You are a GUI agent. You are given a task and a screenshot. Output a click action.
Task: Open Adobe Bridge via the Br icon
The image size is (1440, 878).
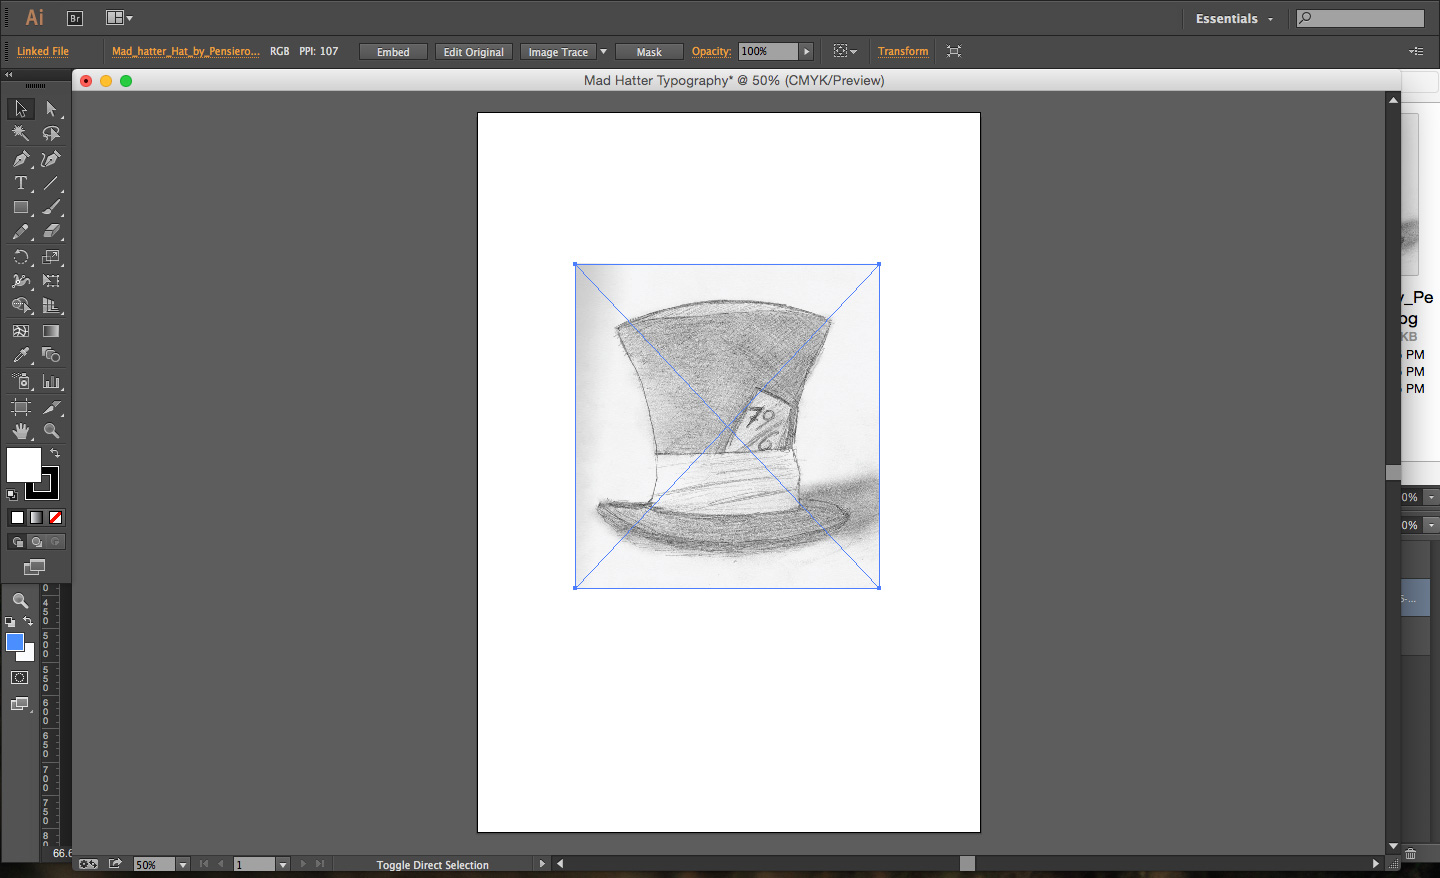click(75, 18)
